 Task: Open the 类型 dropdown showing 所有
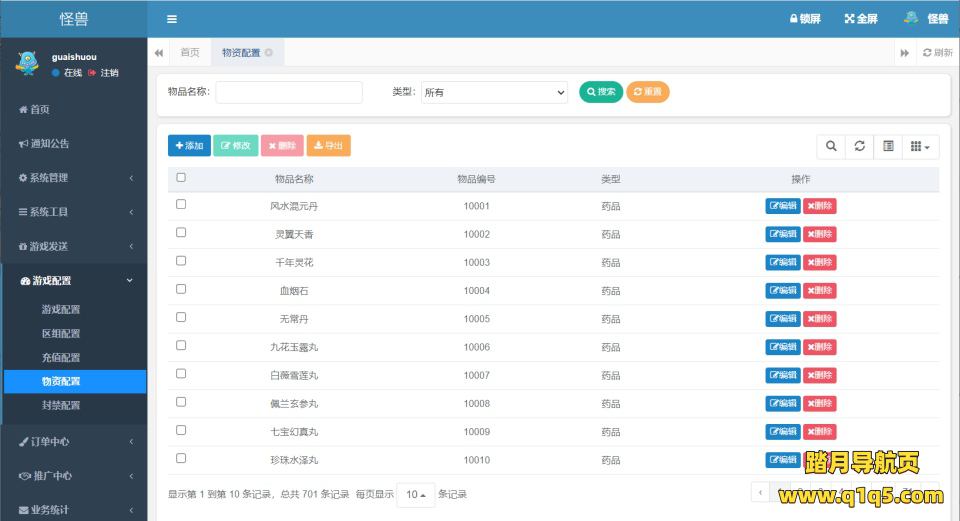tap(494, 92)
